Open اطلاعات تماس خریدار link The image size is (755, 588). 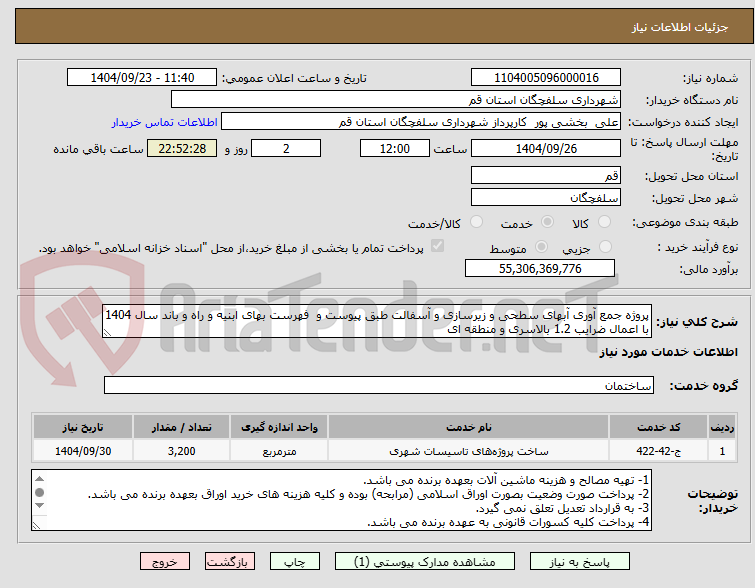click(165, 122)
